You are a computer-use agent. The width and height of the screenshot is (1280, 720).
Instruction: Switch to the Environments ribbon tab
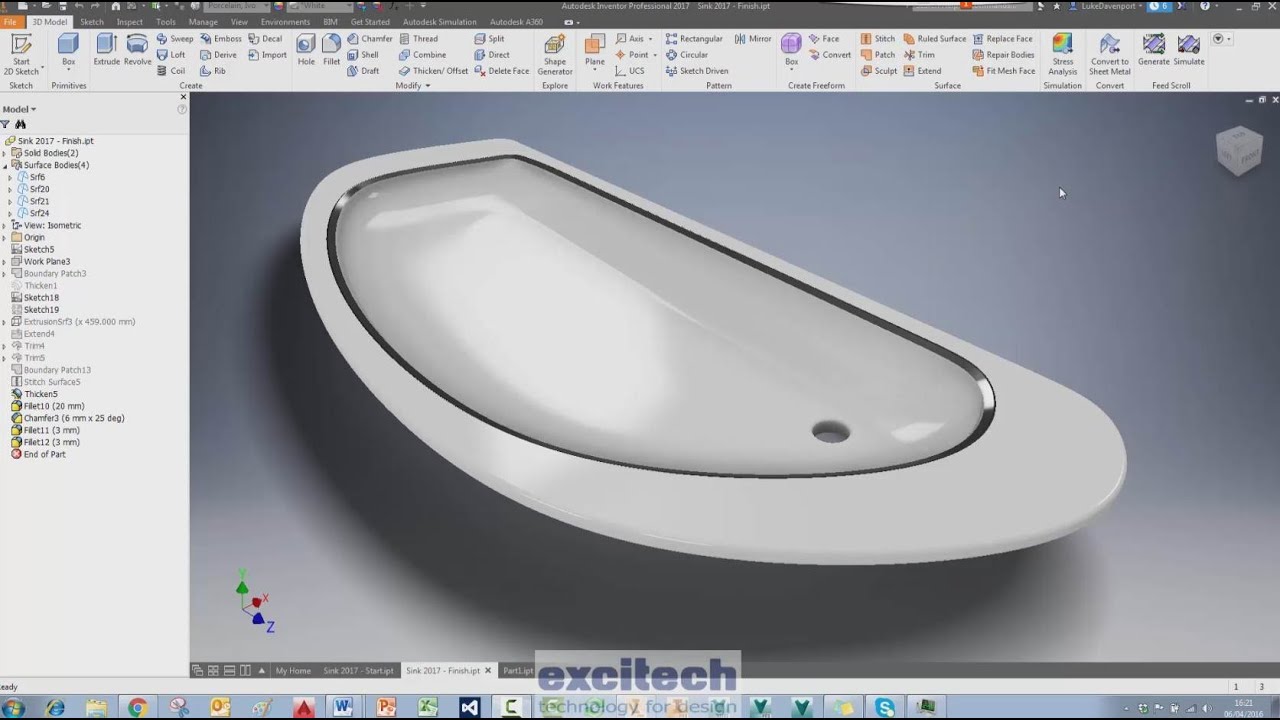(x=285, y=21)
